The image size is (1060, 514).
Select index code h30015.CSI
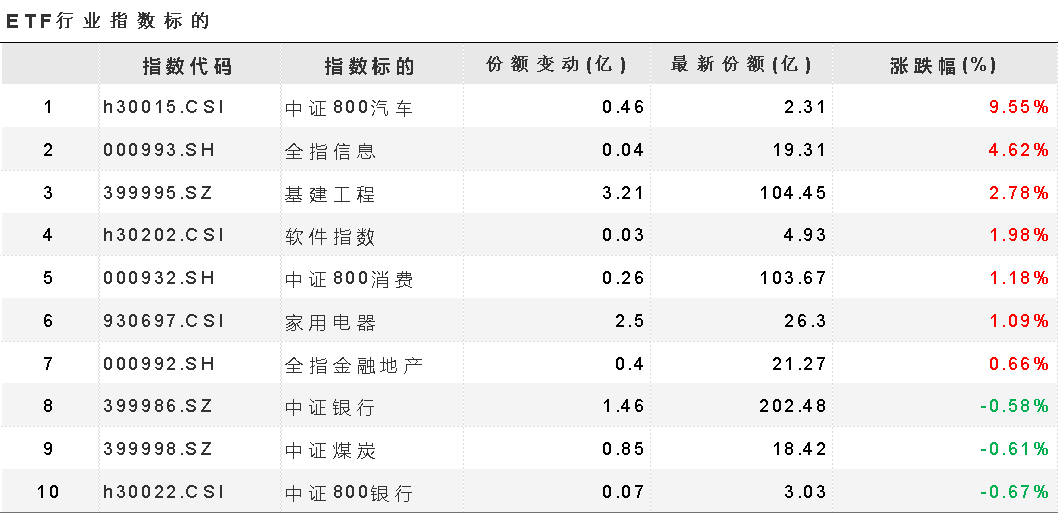tap(164, 107)
